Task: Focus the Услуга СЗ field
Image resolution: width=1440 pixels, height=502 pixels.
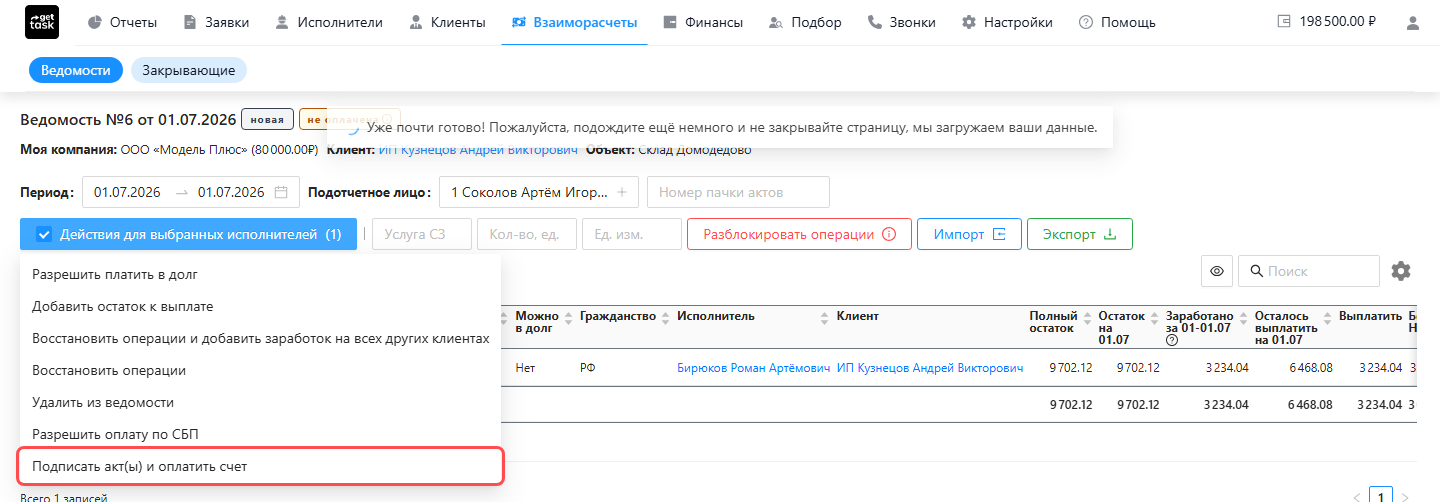Action: (421, 235)
